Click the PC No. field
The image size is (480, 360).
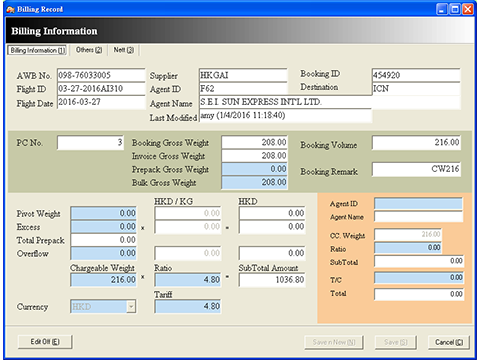pyautogui.click(x=90, y=143)
